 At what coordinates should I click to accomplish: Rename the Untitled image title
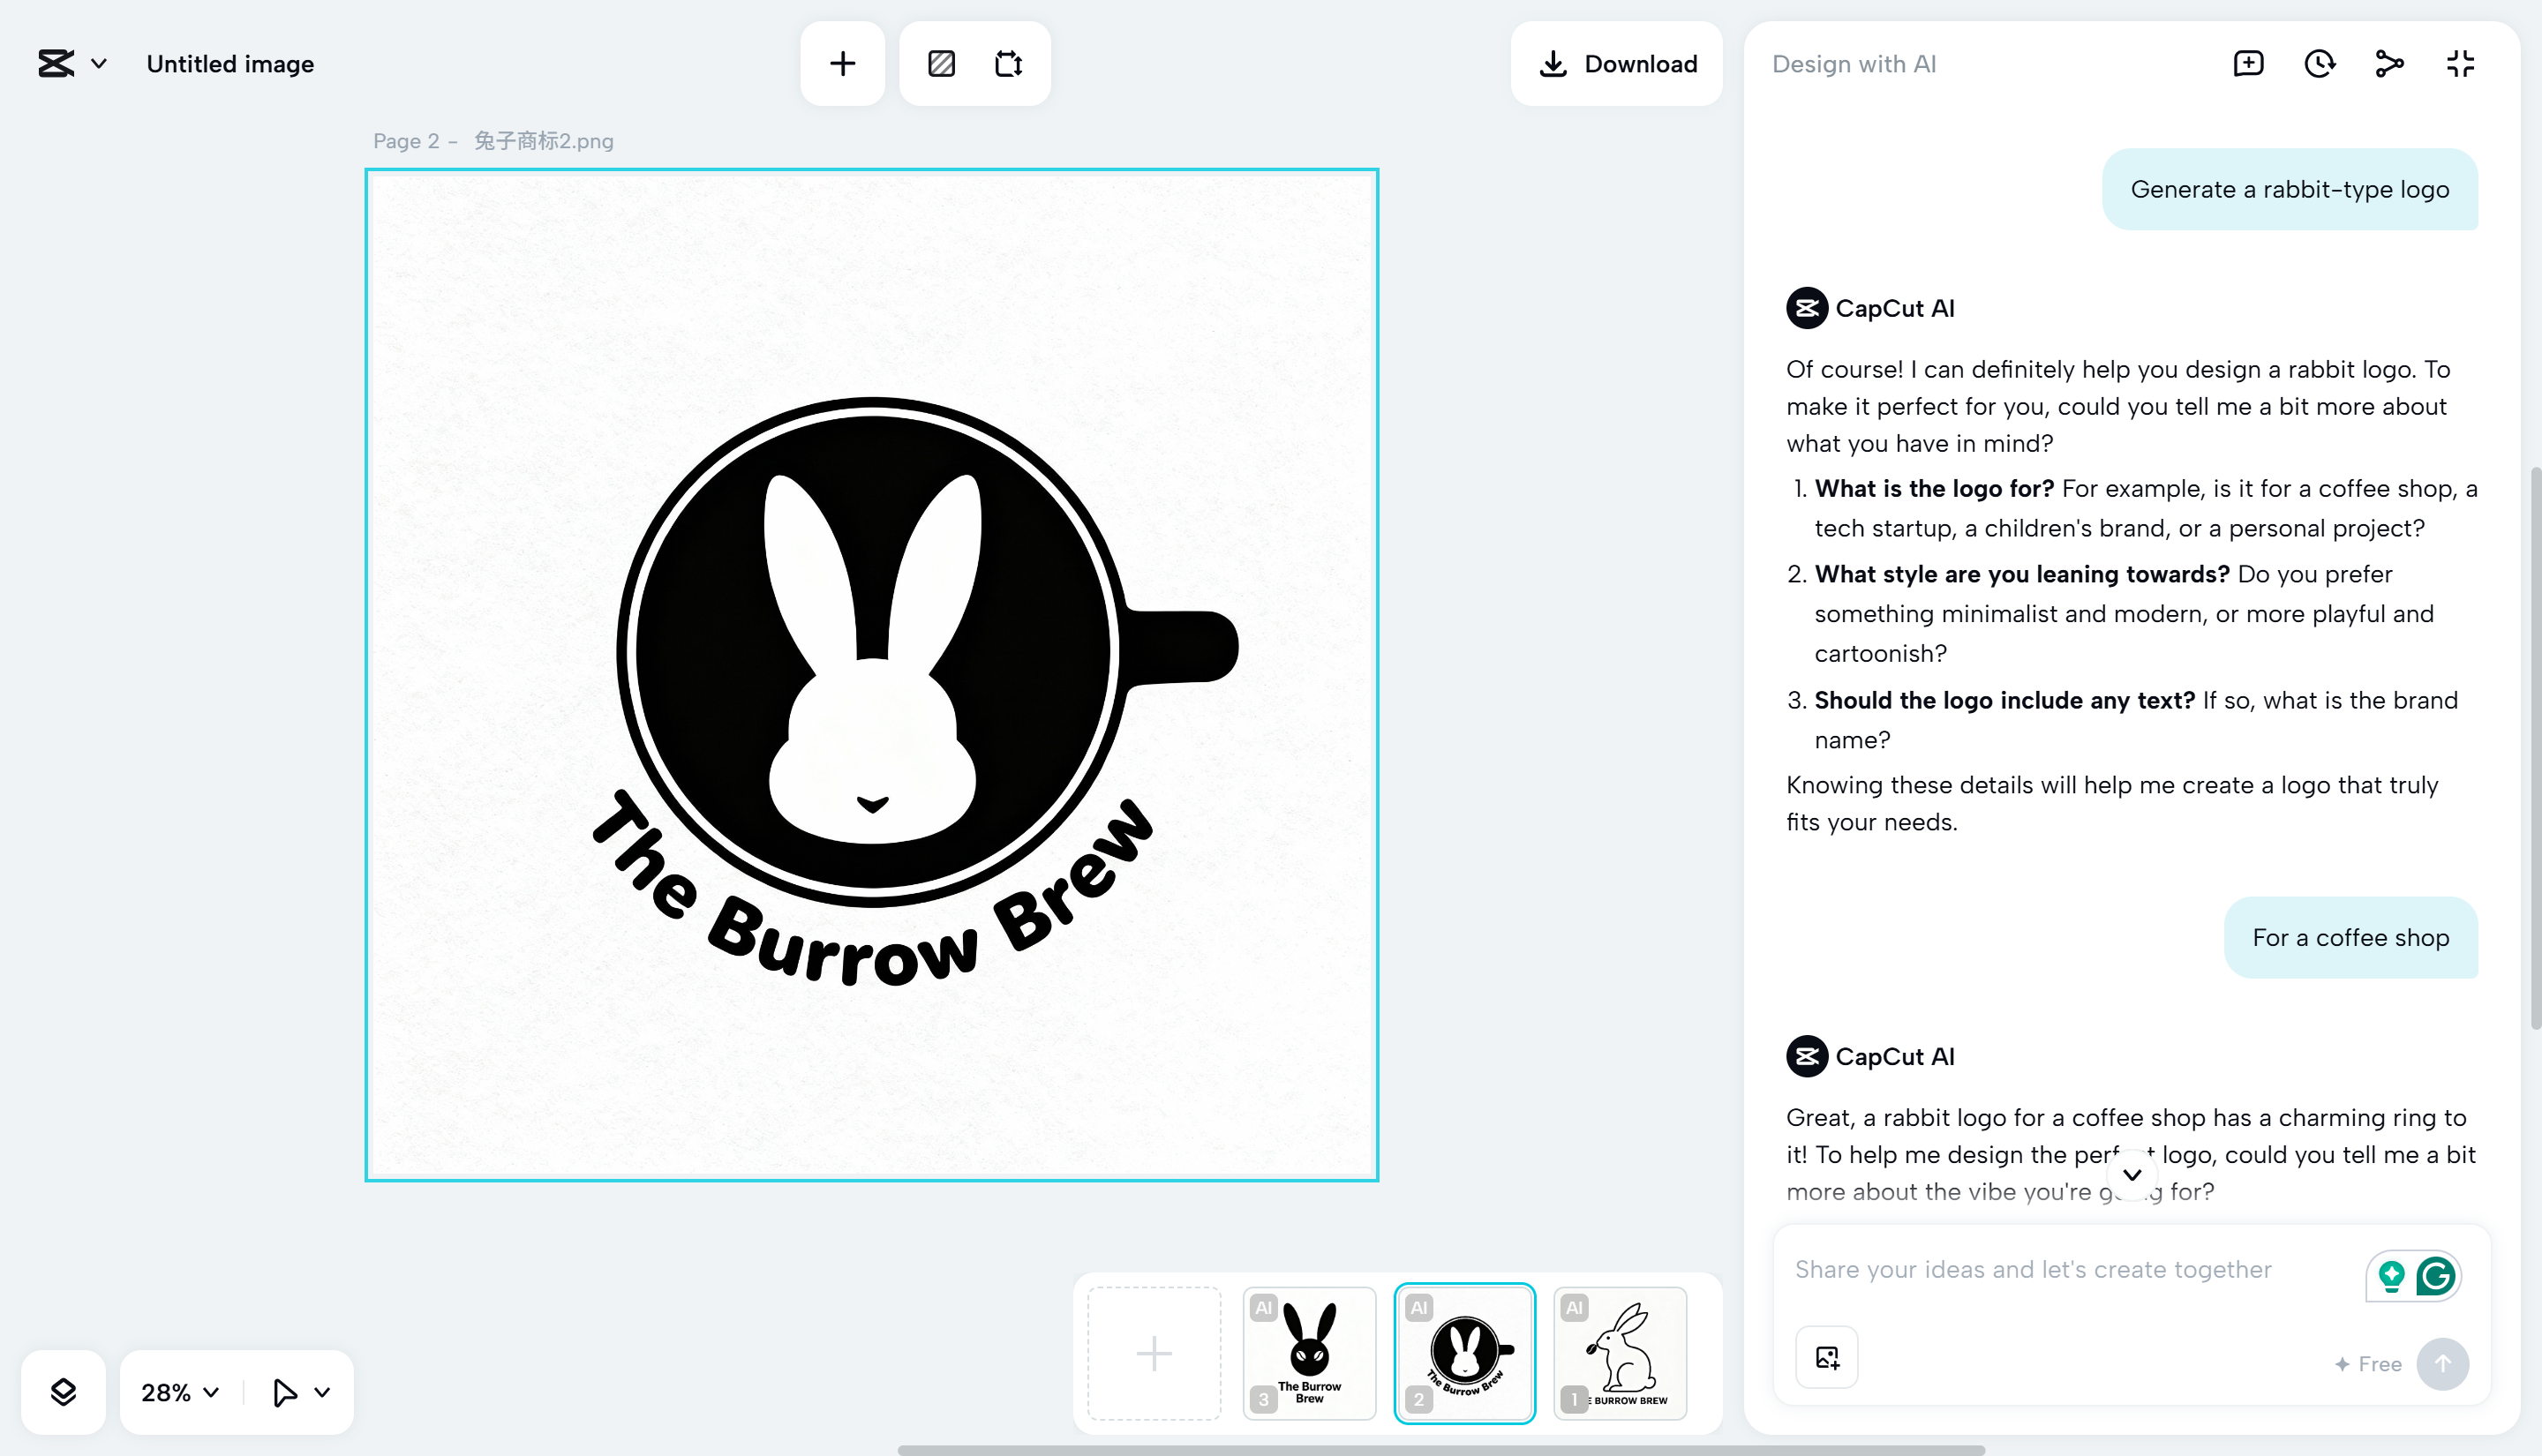click(230, 64)
